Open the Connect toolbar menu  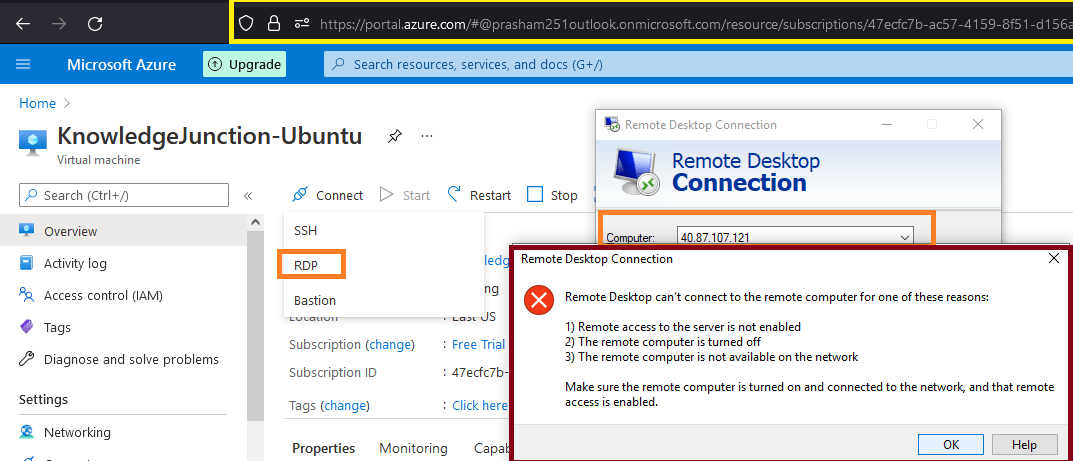pyautogui.click(x=327, y=195)
